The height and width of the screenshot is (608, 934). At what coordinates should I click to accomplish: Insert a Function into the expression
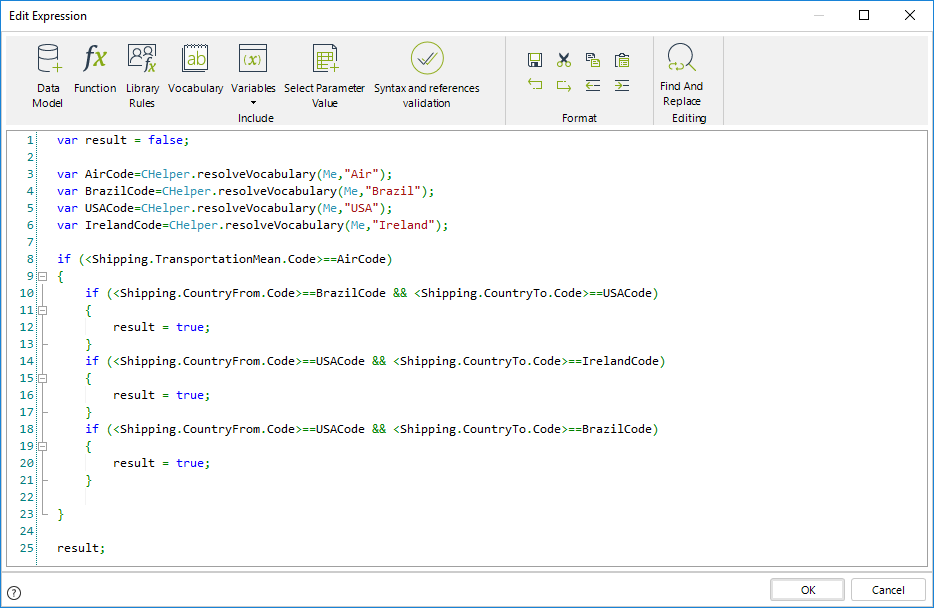point(95,68)
